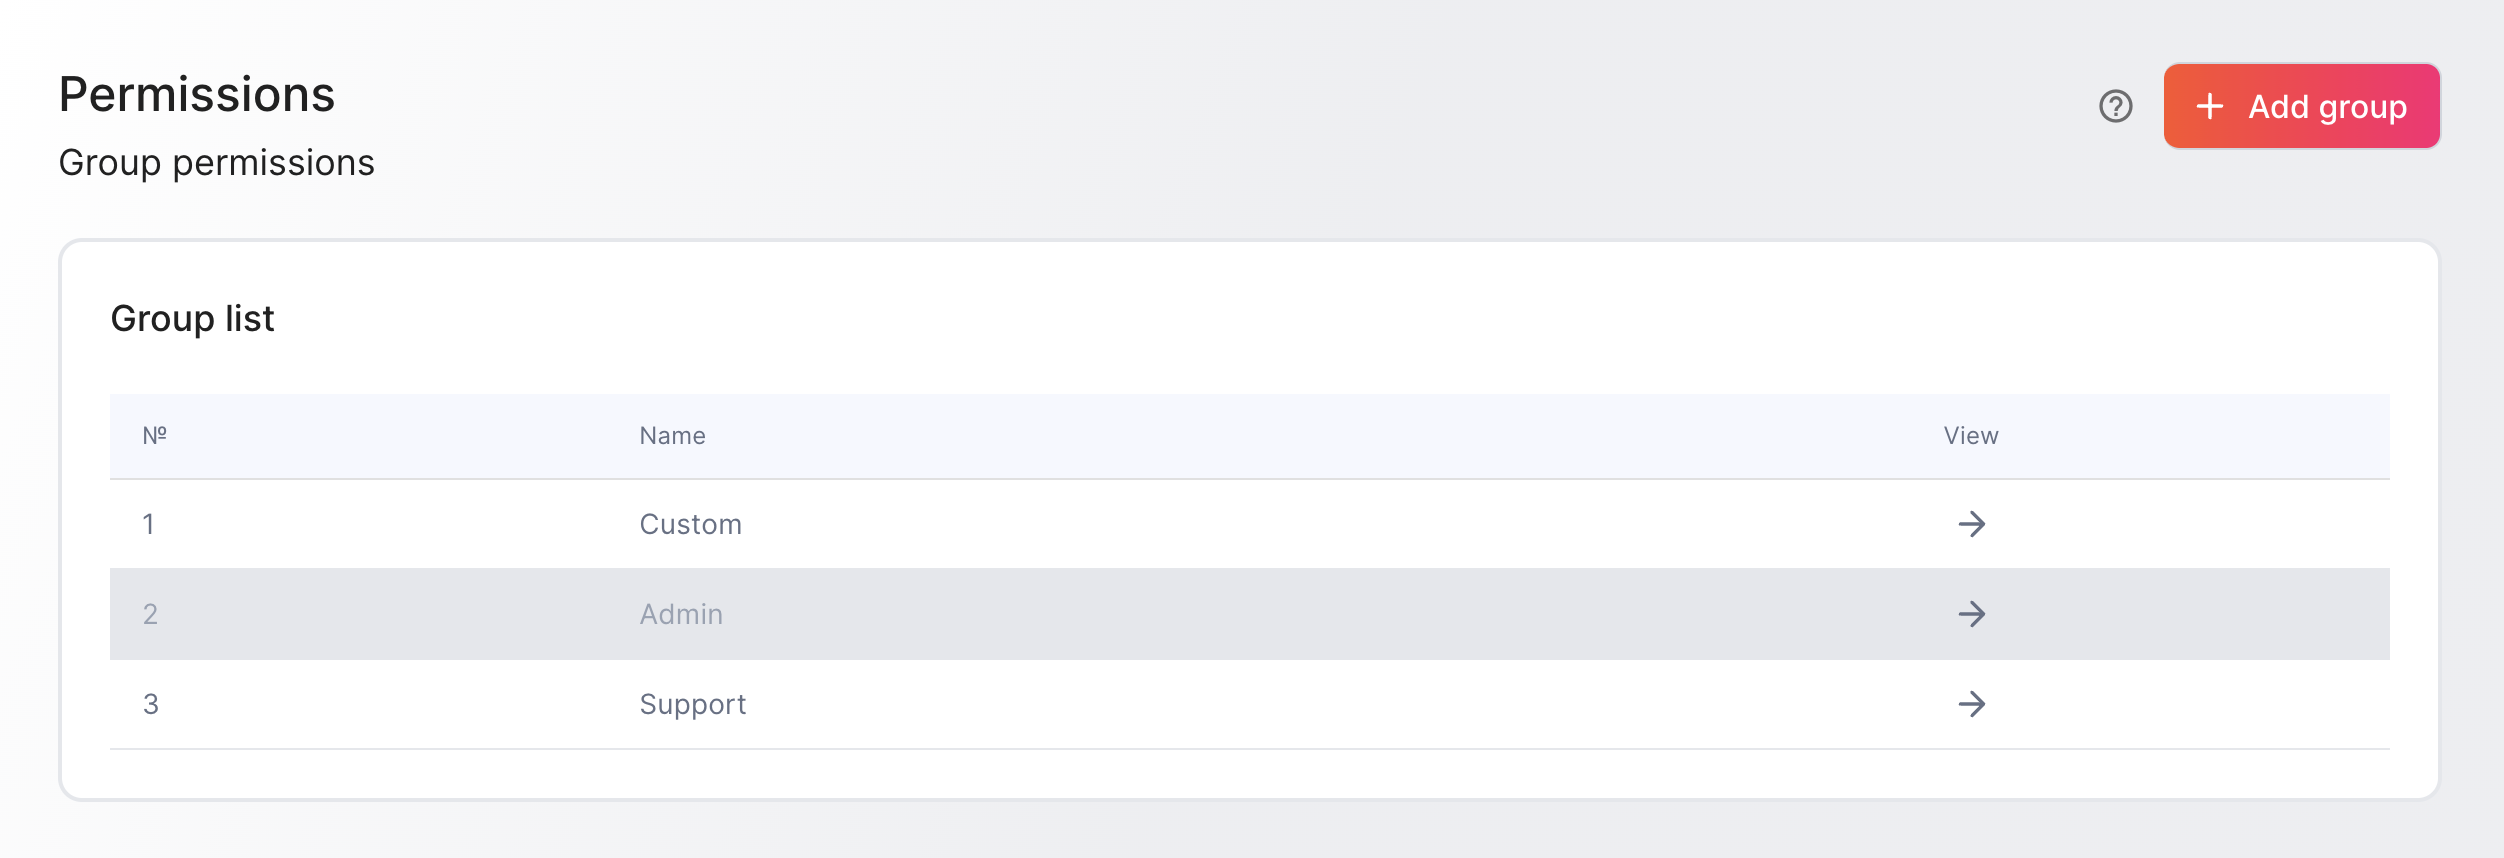
Task: Click the Name column header
Action: click(x=672, y=436)
